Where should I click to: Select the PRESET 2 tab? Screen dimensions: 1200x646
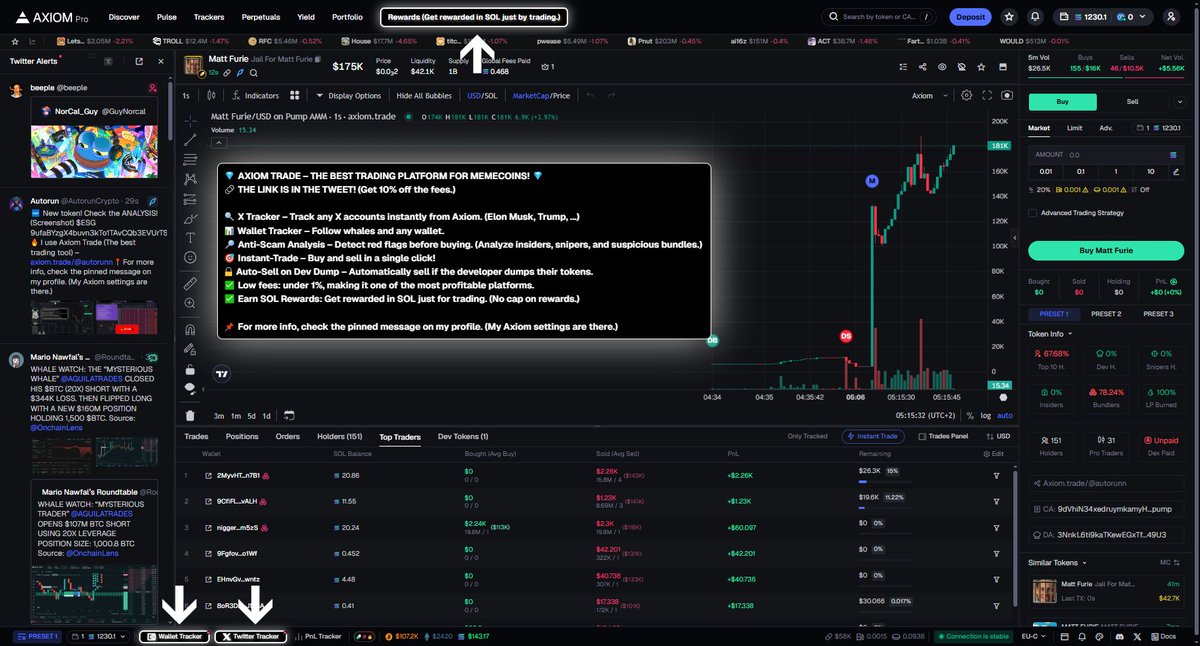[x=1105, y=314]
